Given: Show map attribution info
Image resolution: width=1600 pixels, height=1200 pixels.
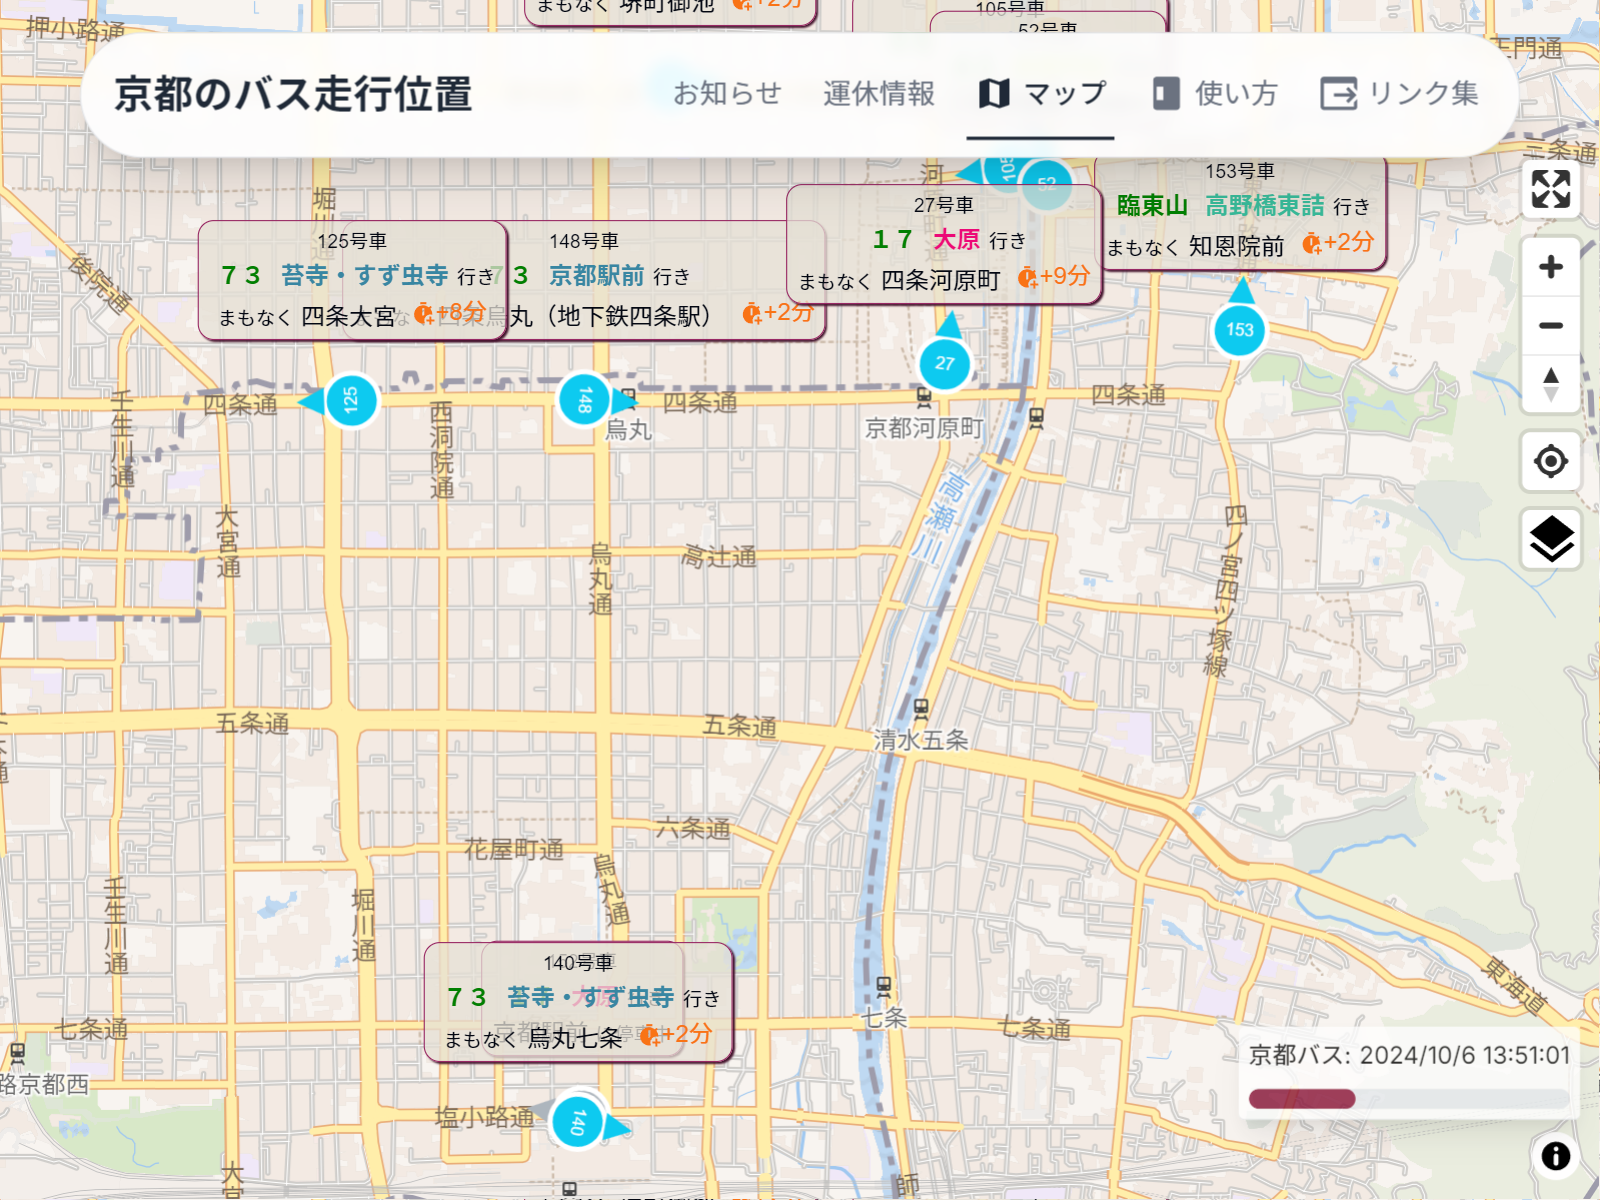Looking at the screenshot, I should (1555, 1156).
